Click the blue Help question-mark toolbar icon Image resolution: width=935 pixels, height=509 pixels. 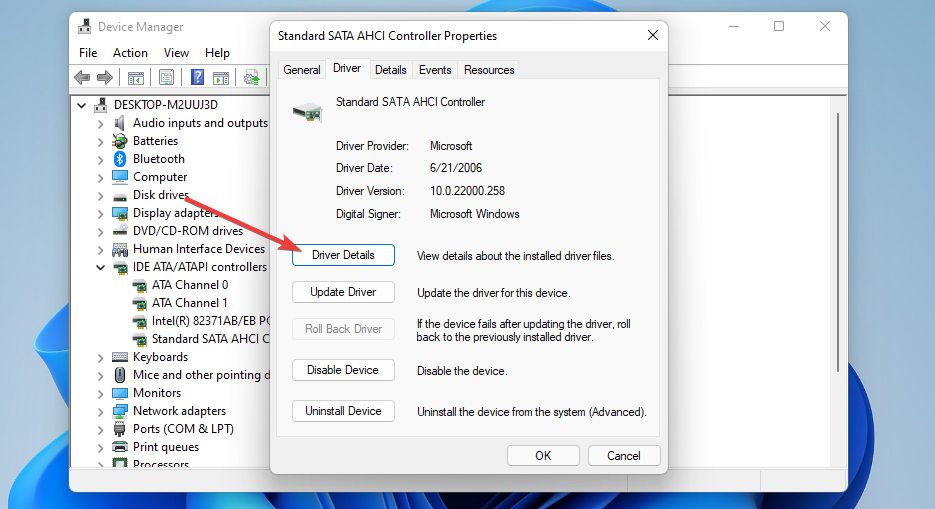click(x=197, y=77)
